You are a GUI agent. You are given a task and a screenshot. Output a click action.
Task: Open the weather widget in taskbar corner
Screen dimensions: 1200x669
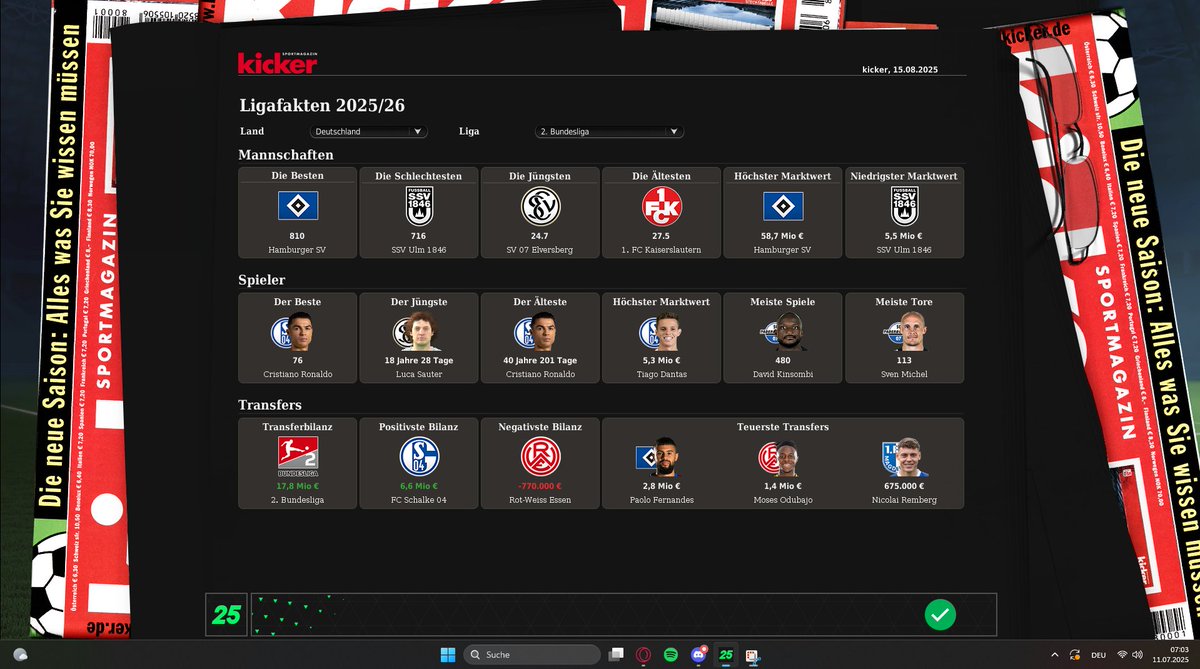click(x=20, y=654)
